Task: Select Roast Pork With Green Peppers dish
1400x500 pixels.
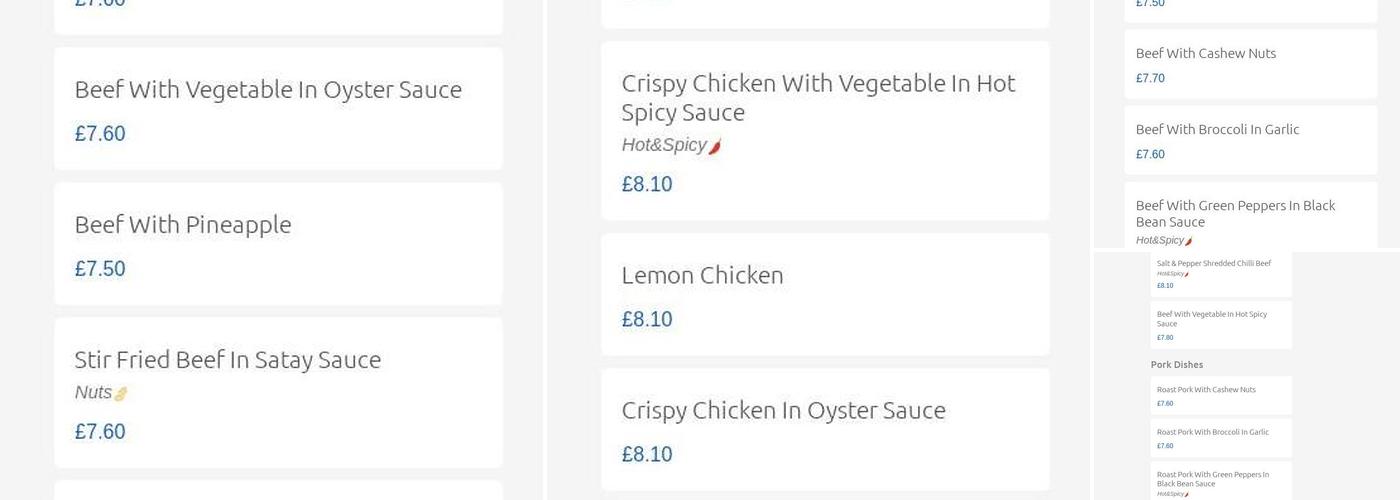Action: tap(1212, 478)
